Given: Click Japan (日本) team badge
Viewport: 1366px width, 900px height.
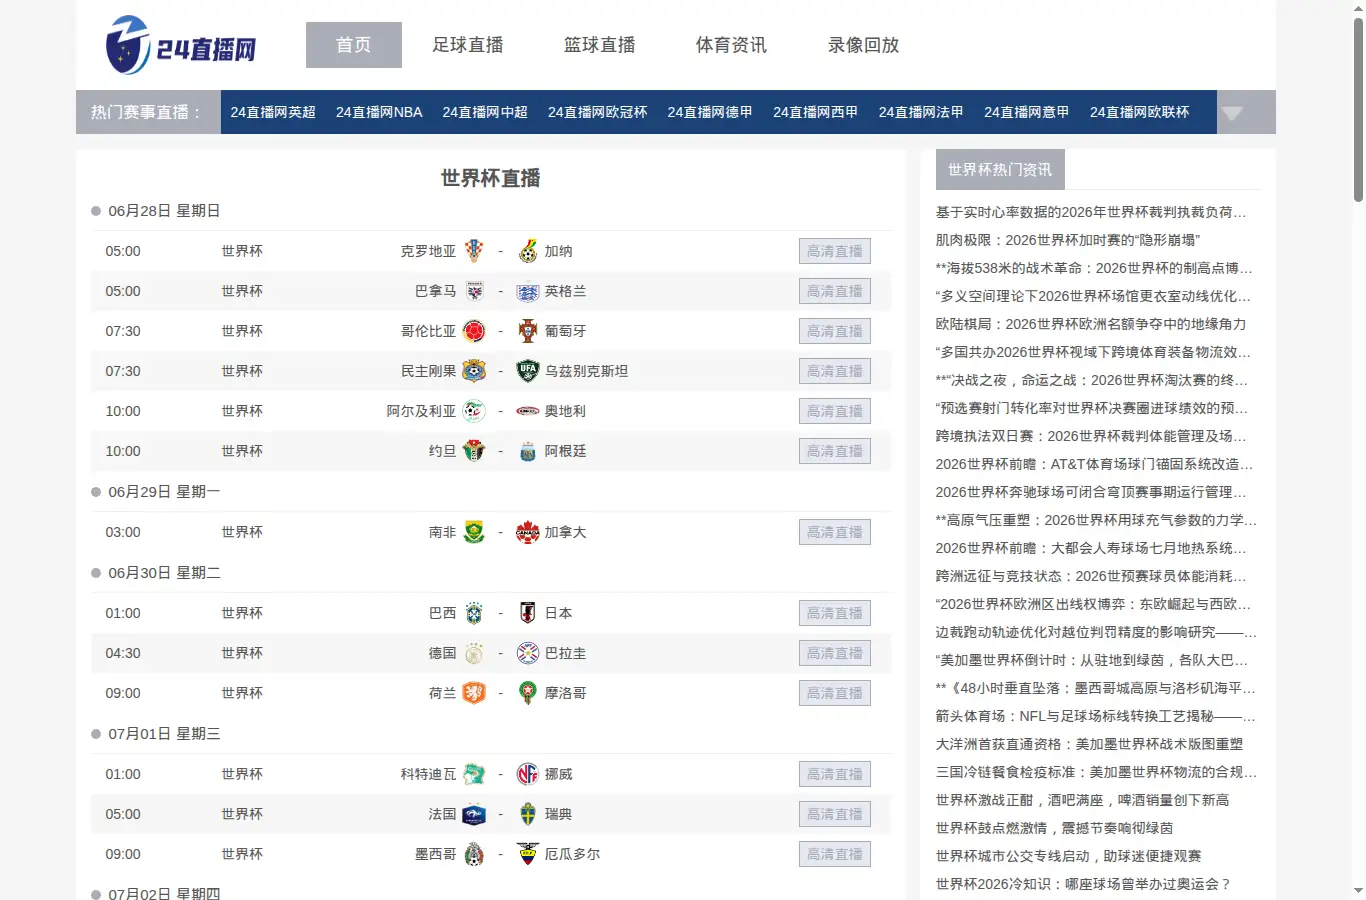Looking at the screenshot, I should (528, 613).
